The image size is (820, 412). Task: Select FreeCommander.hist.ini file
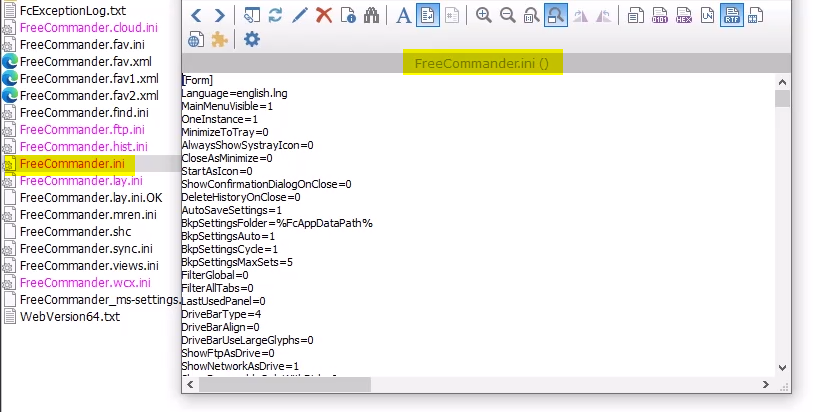(x=84, y=146)
